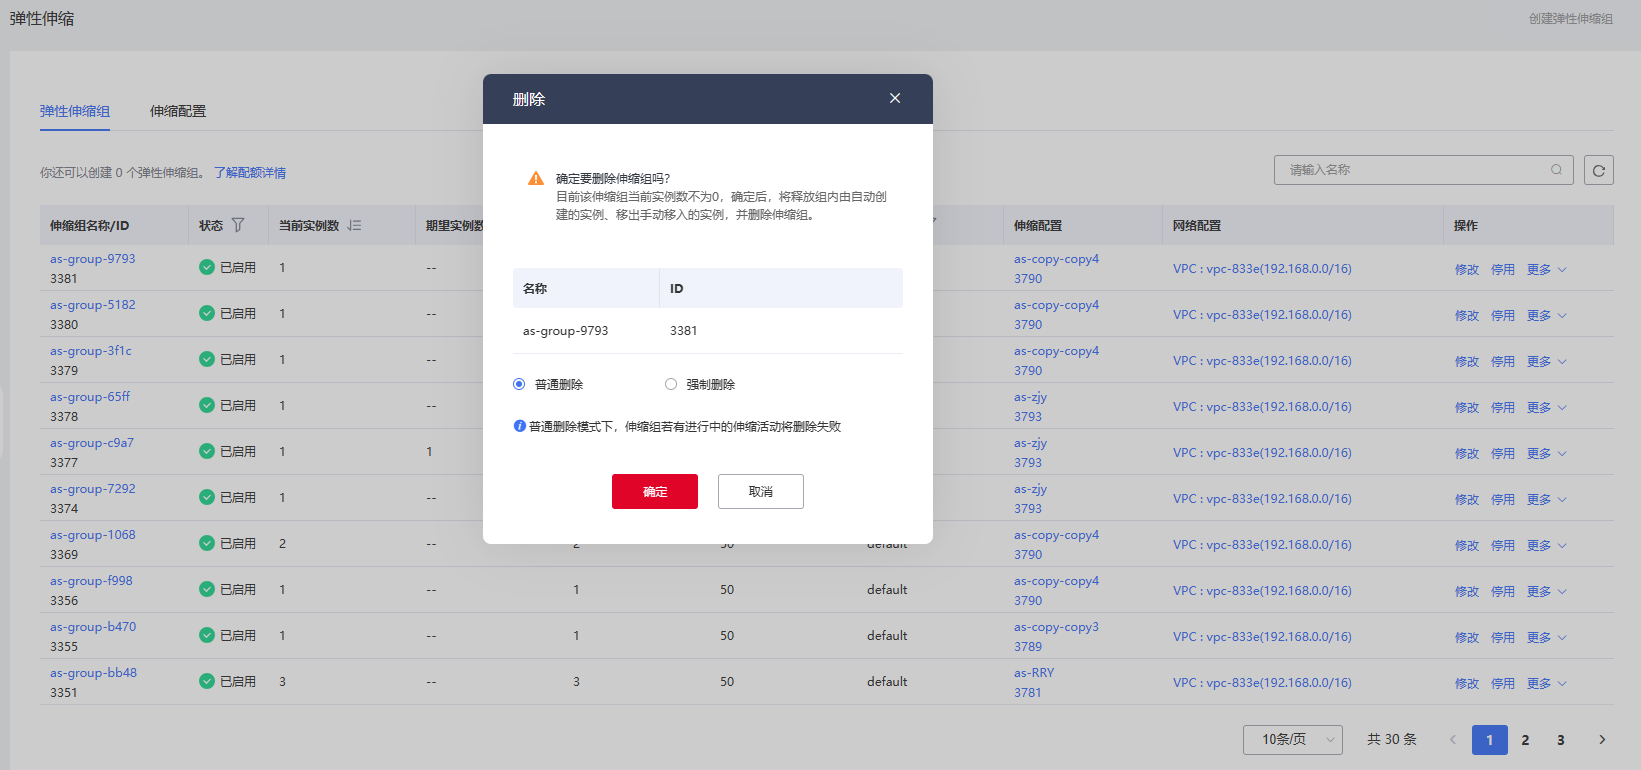The width and height of the screenshot is (1641, 770).
Task: Go to next page arrow in pagination
Action: click(1602, 740)
